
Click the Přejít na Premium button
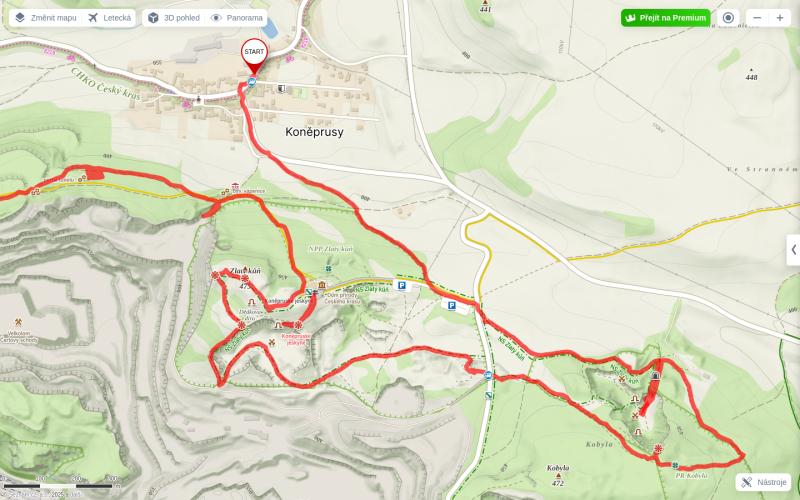pos(665,18)
